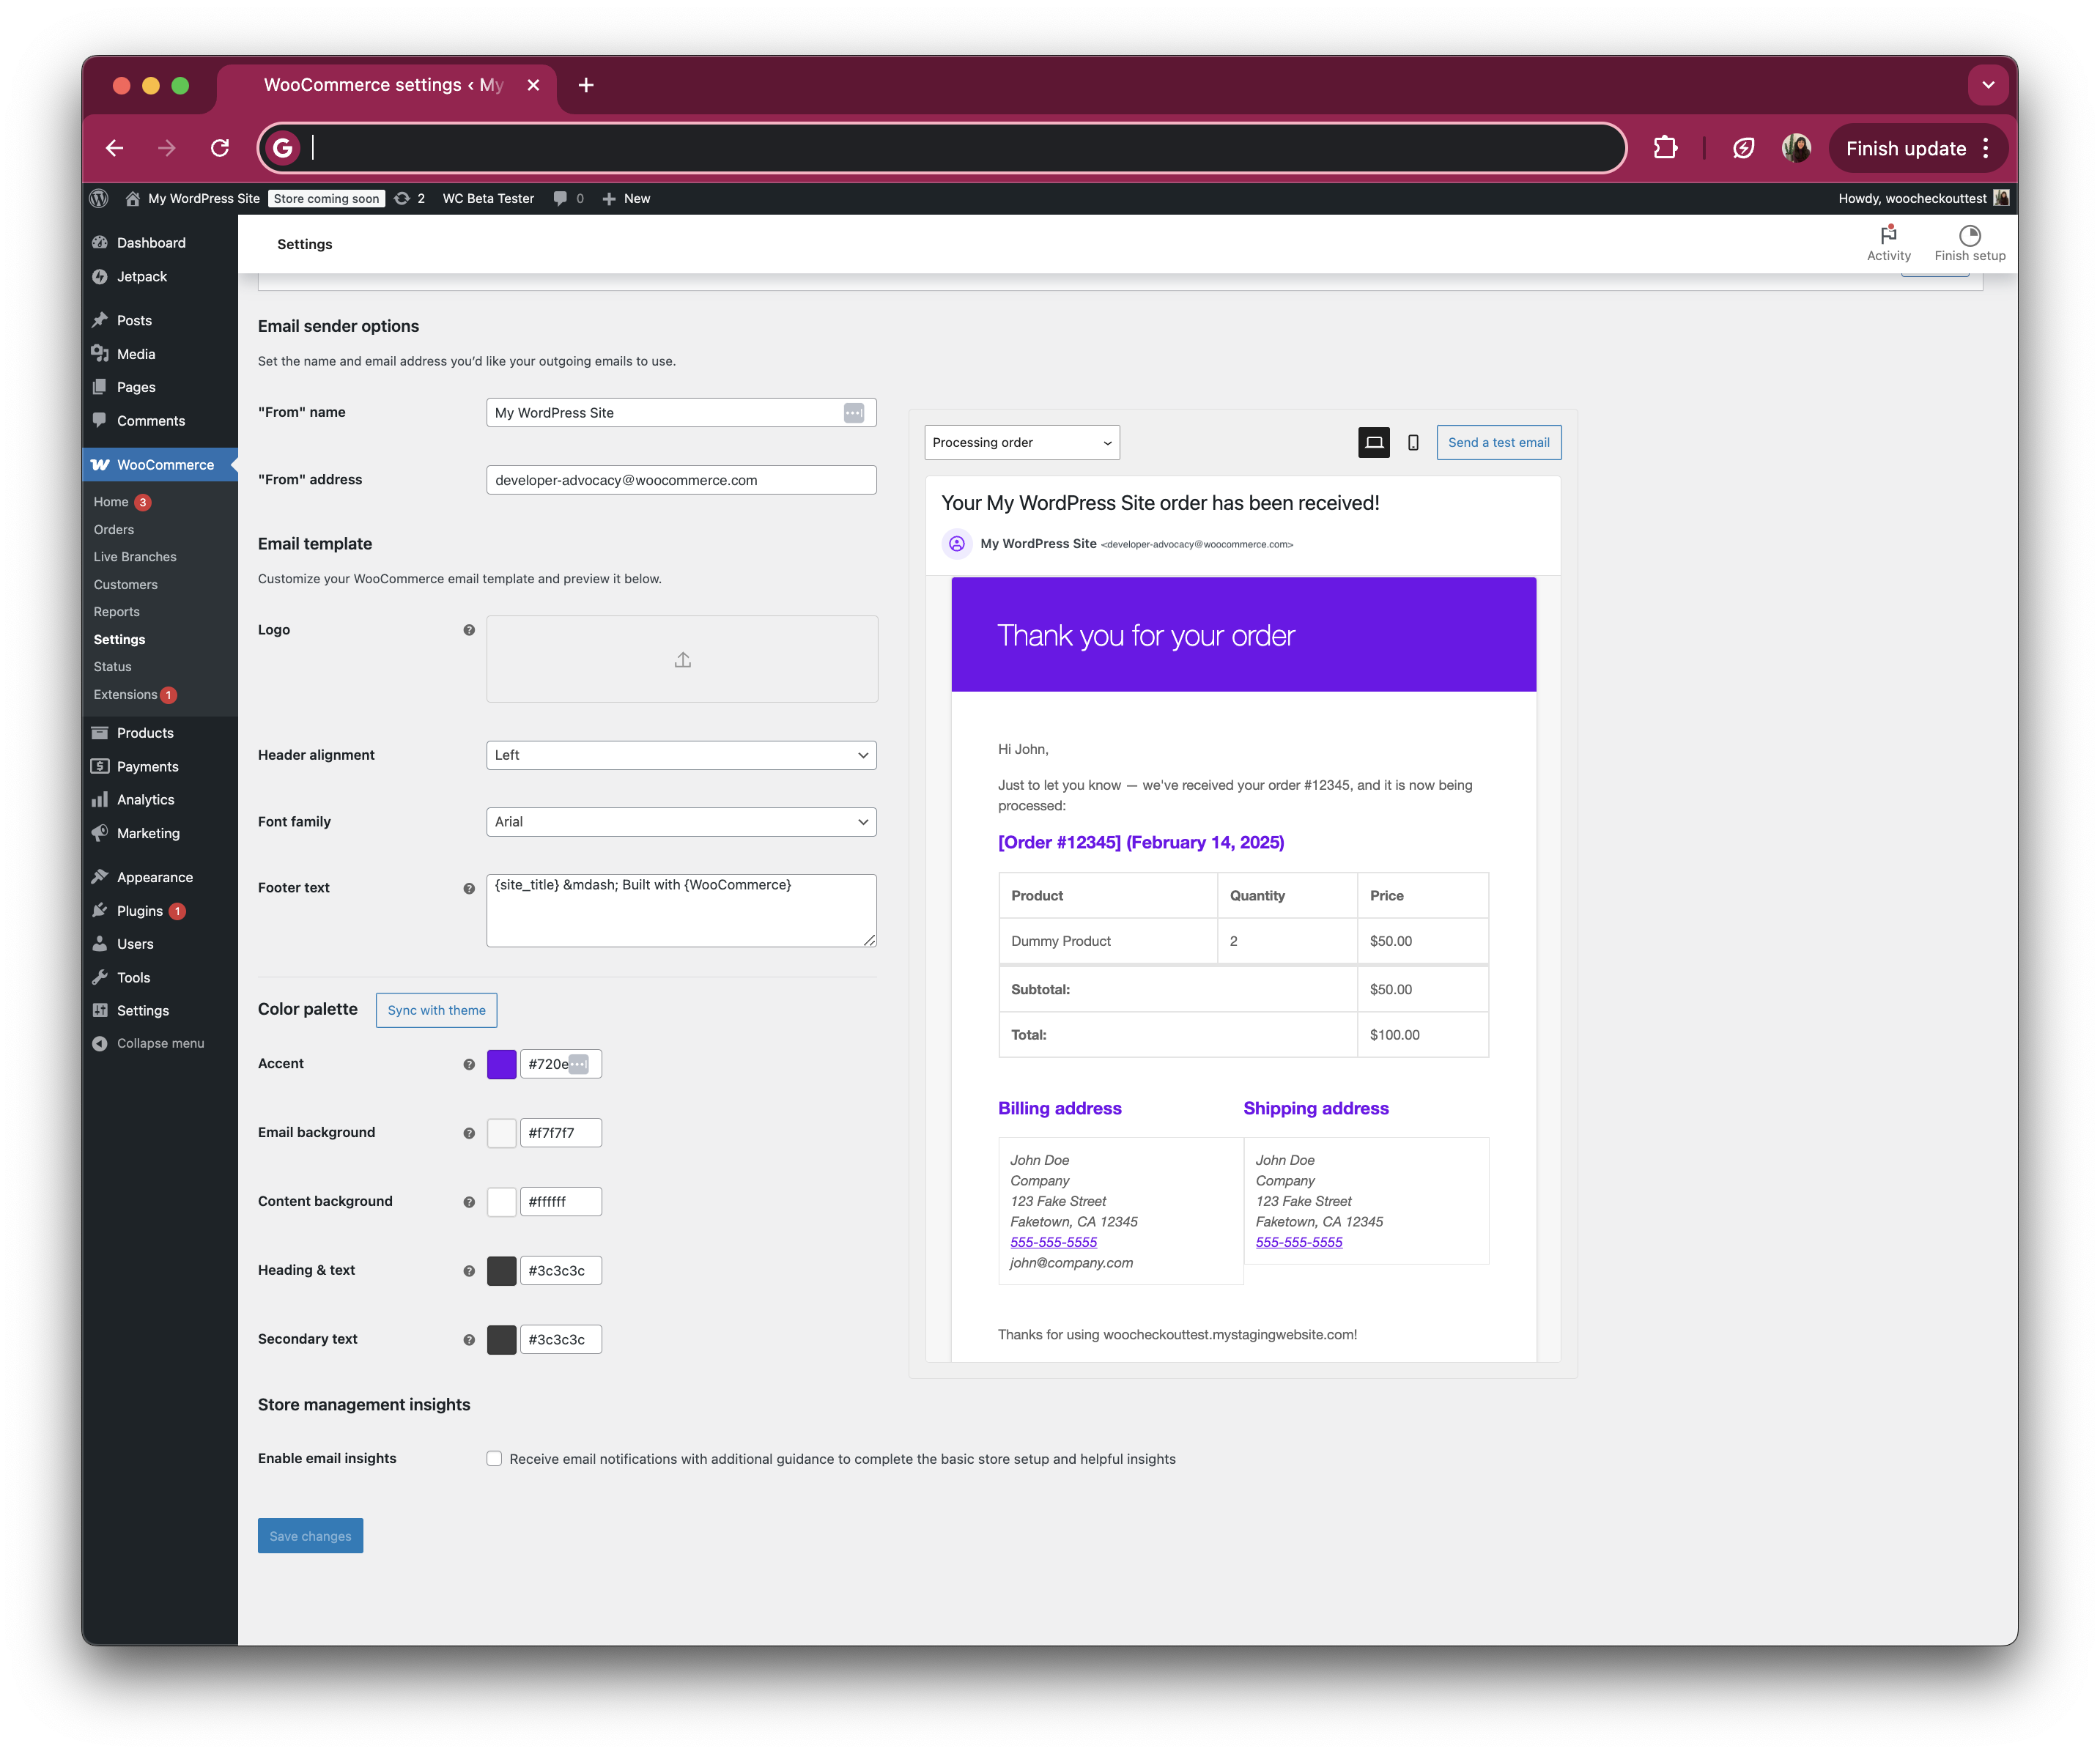Open the Font family dropdown
2100x1754 pixels.
(x=681, y=822)
